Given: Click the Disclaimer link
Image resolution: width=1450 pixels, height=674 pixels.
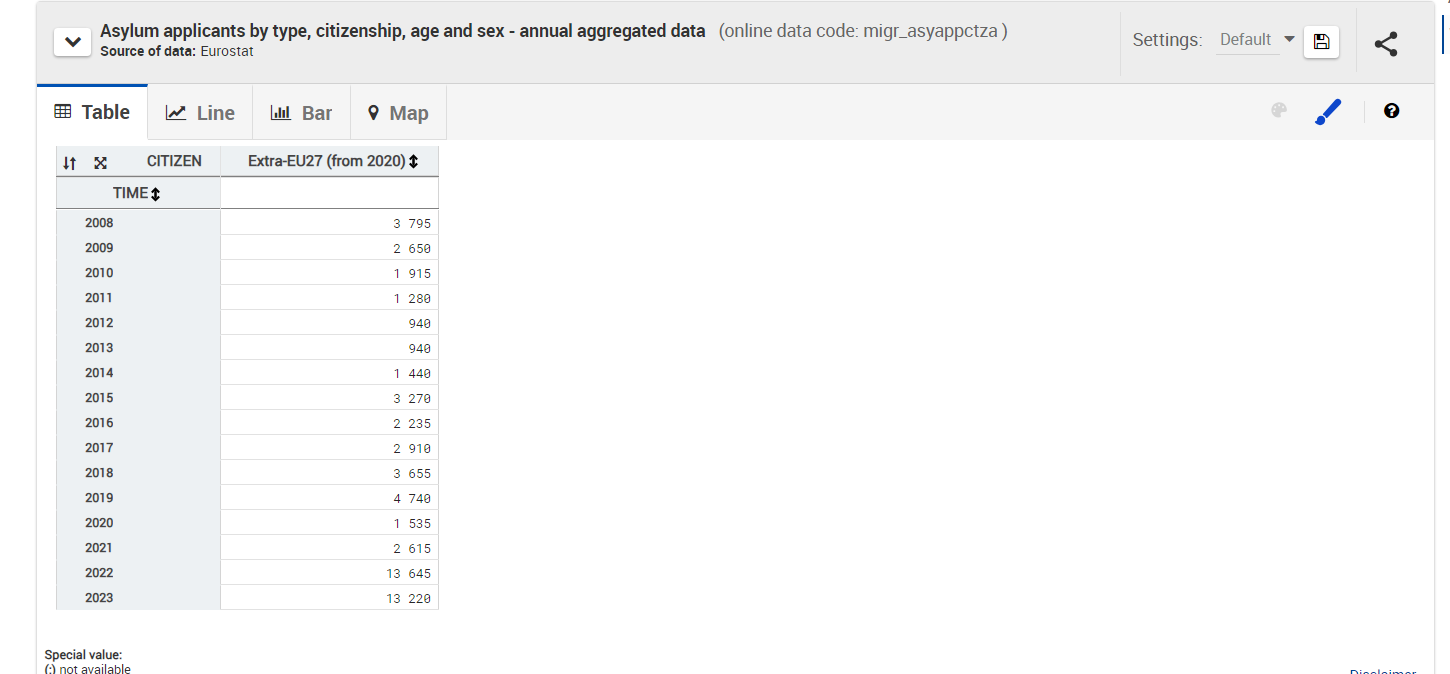Looking at the screenshot, I should pos(1382,672).
